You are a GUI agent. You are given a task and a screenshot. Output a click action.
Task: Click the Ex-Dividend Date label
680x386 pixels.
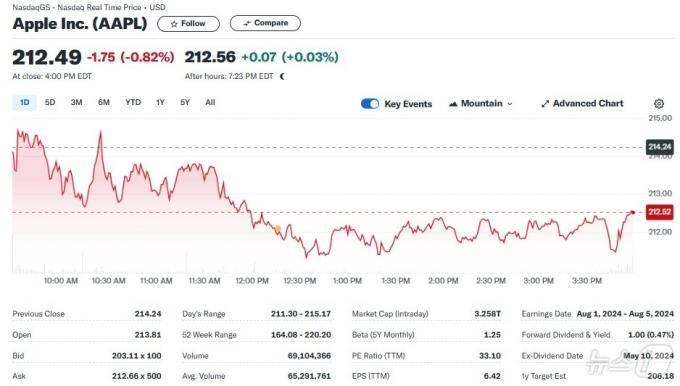coord(552,356)
